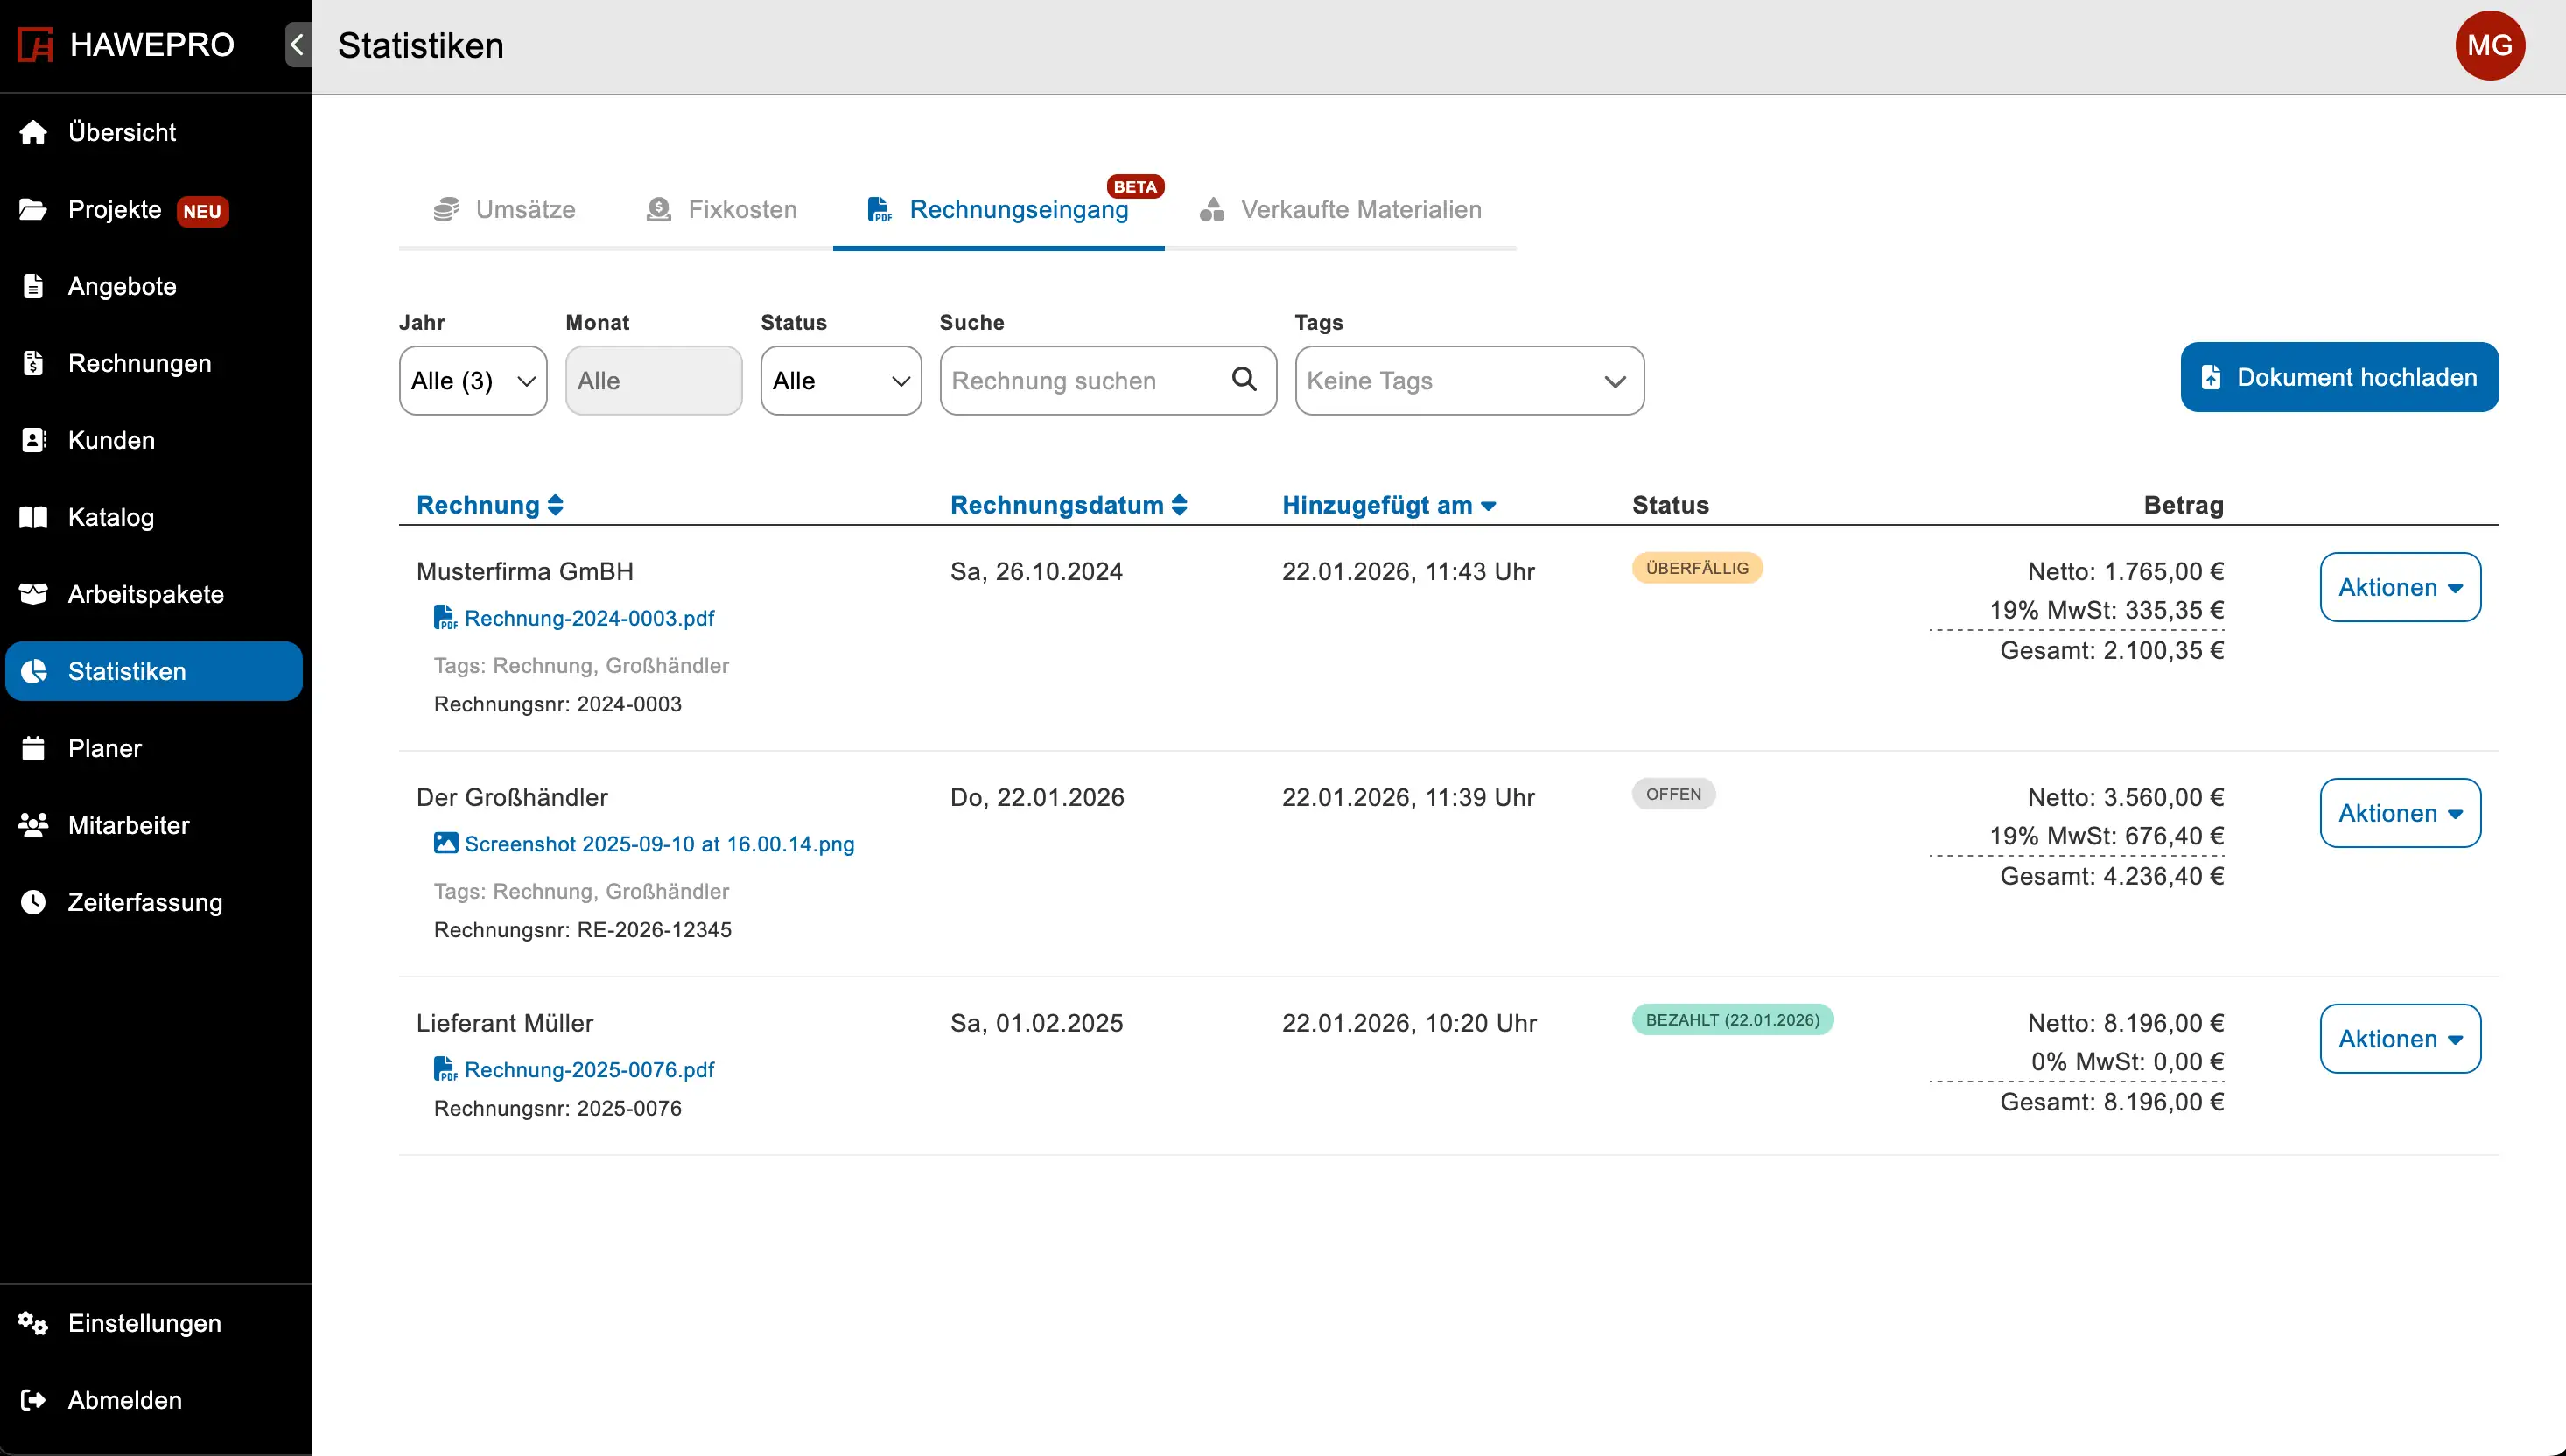Click the Dokument hochladen button
The height and width of the screenshot is (1456, 2566).
point(2338,377)
